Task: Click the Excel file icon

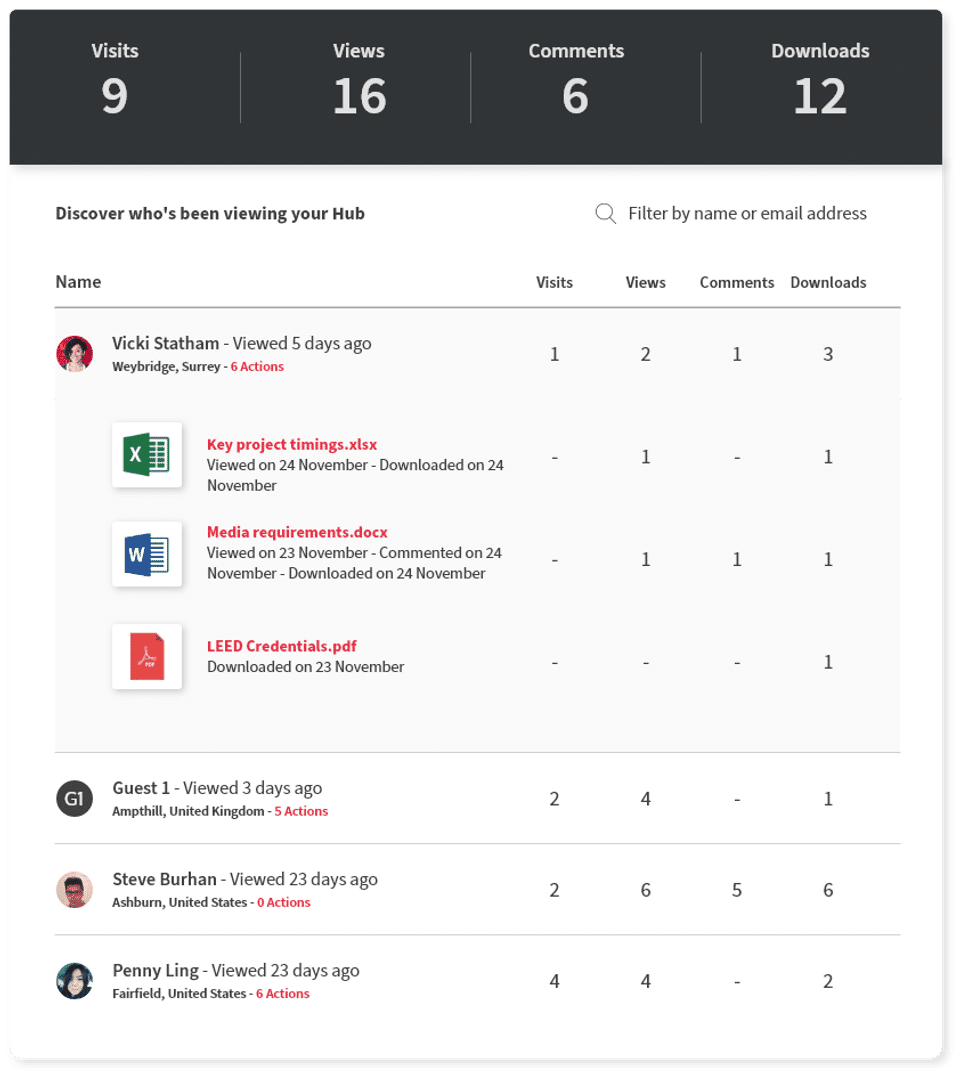Action: 147,455
